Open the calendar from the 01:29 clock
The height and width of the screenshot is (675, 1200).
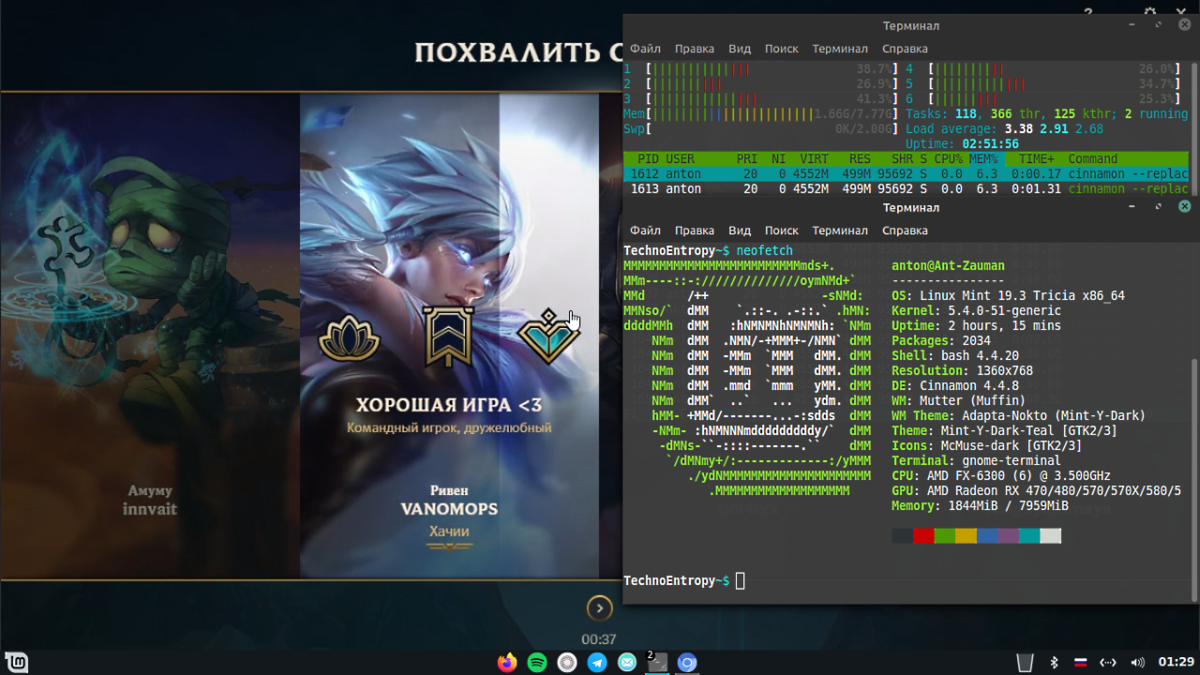[1175, 662]
